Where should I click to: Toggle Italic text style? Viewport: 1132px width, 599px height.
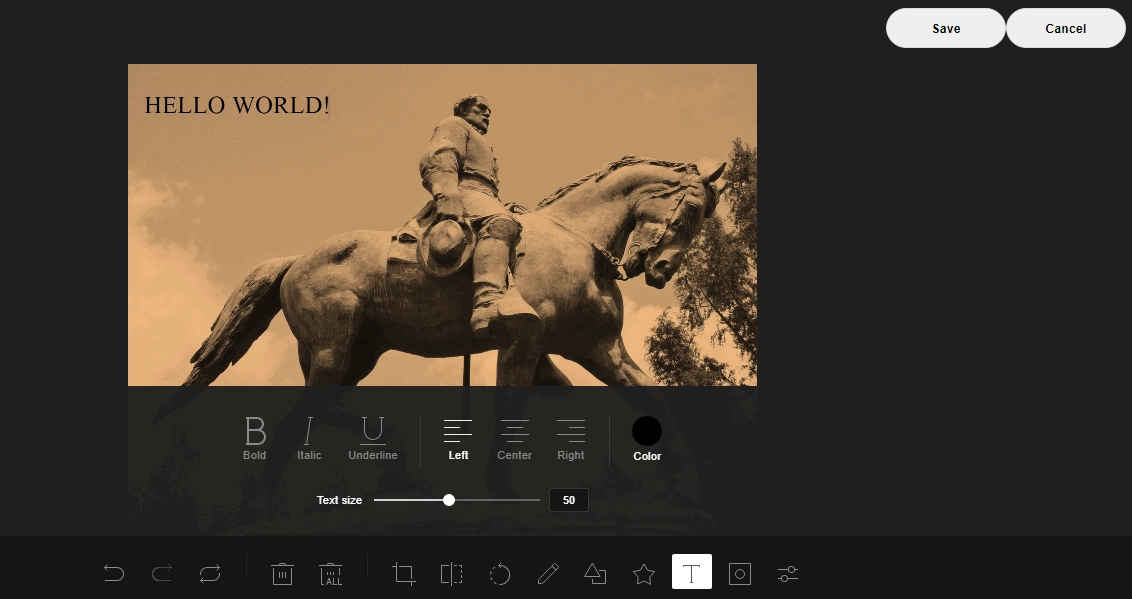tap(309, 437)
